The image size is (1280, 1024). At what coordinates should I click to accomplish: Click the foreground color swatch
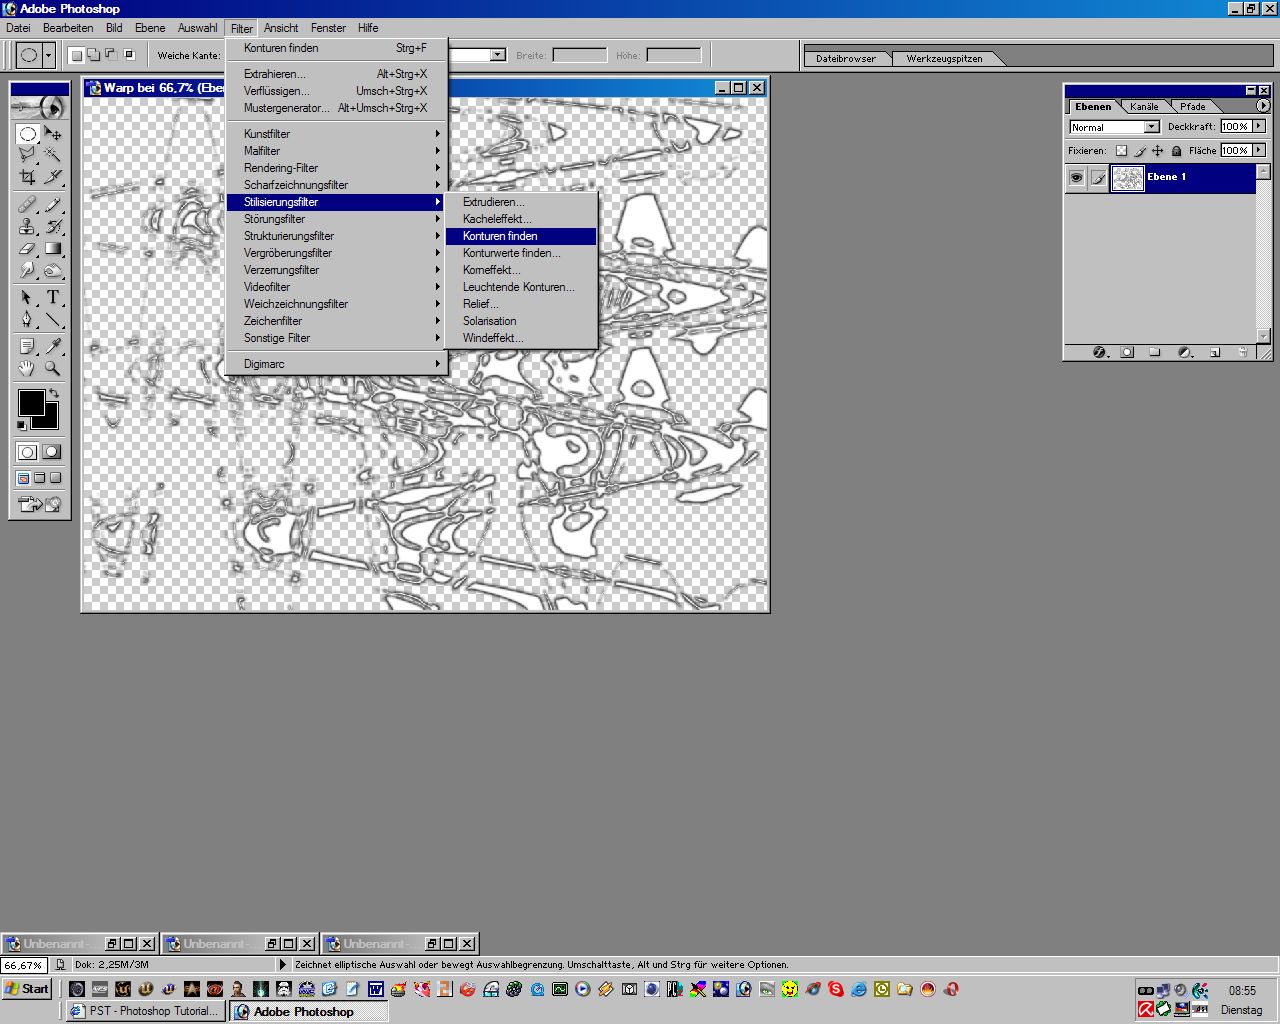point(30,402)
